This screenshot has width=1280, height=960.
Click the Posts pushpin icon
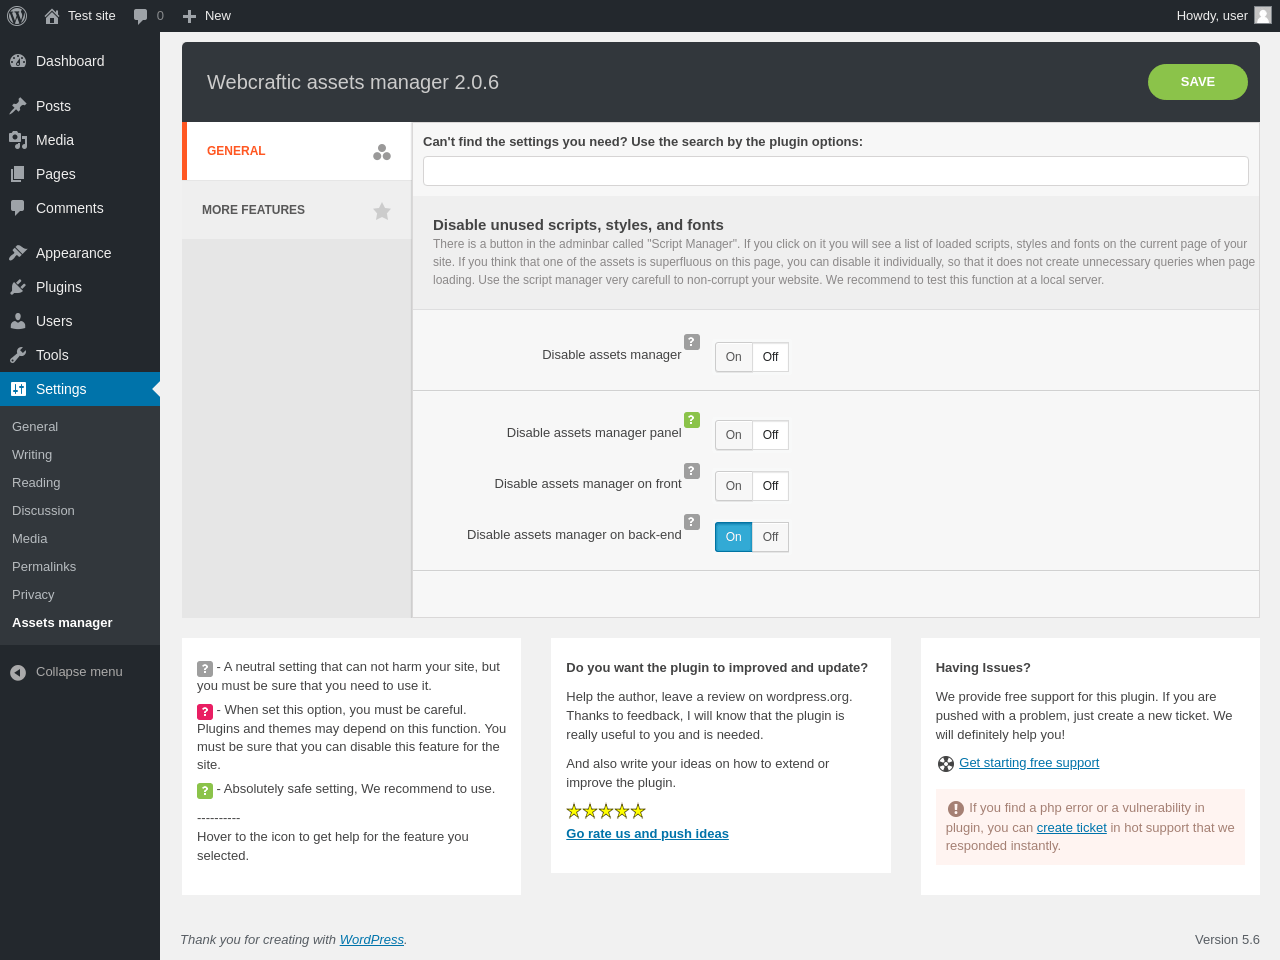click(18, 106)
